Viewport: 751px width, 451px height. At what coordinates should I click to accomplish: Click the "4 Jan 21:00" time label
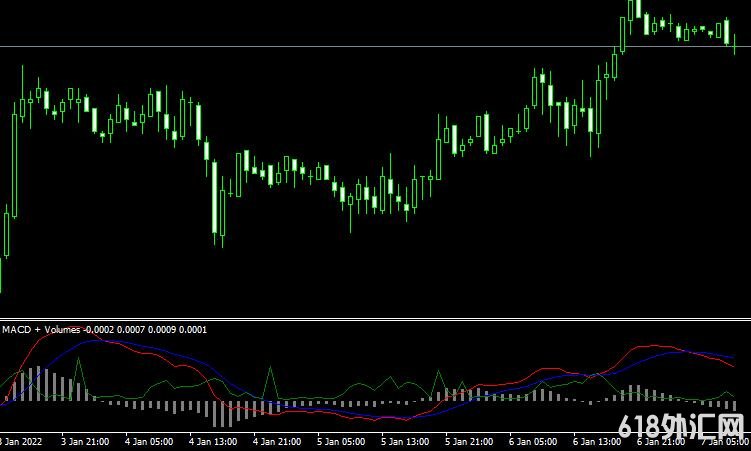click(277, 441)
